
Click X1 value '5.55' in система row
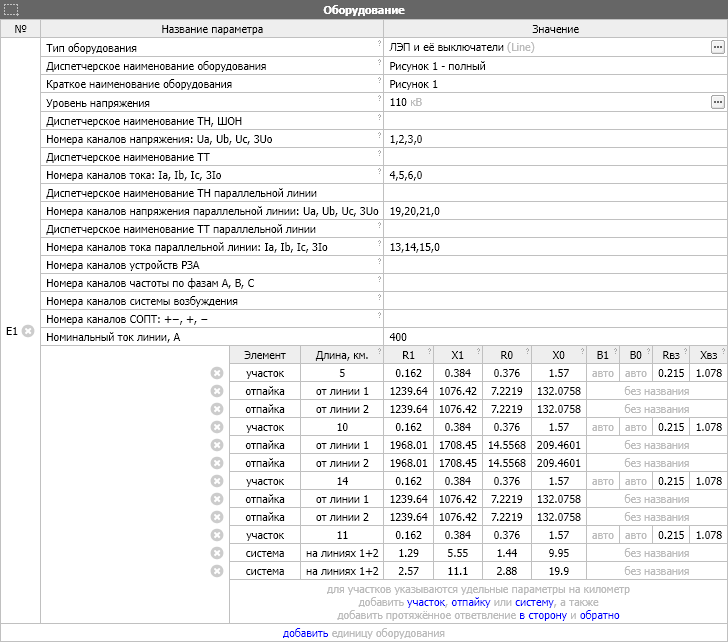pos(458,553)
